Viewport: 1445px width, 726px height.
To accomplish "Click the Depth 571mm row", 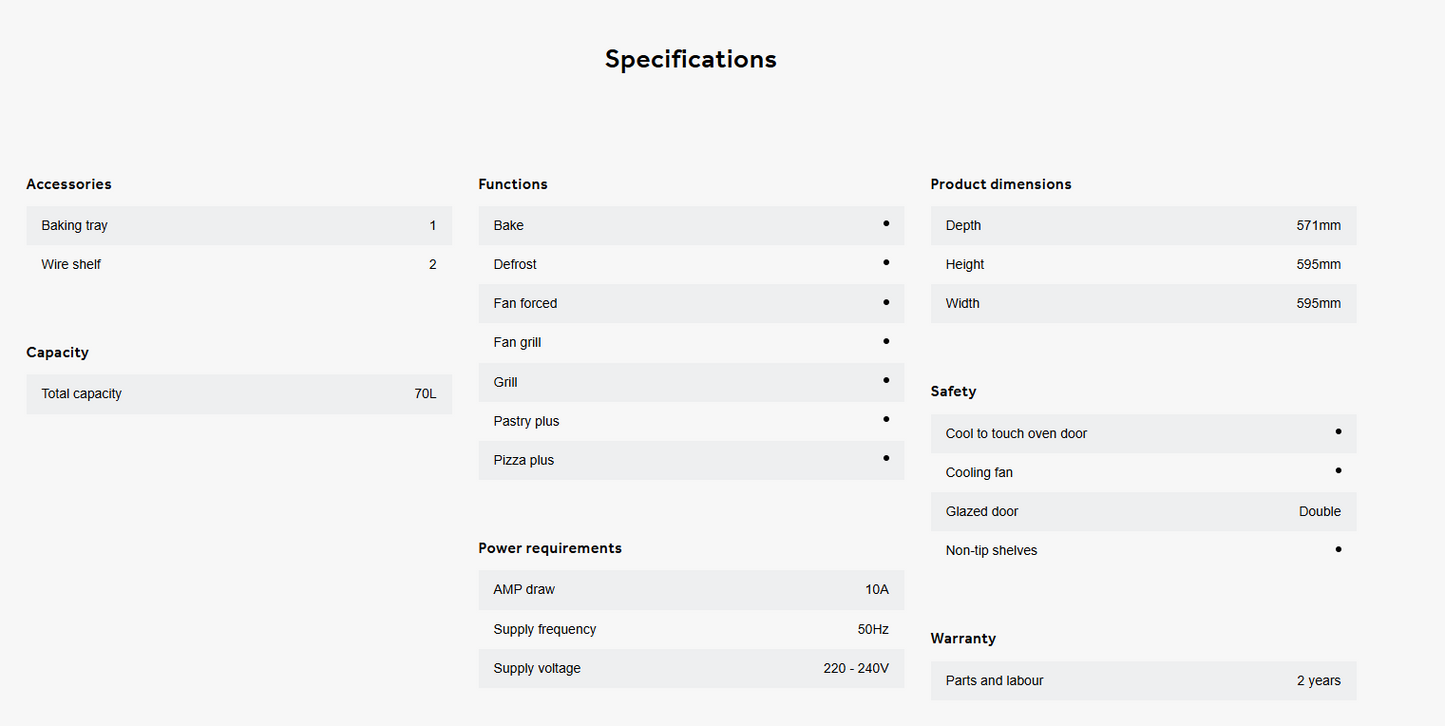I will [1143, 226].
